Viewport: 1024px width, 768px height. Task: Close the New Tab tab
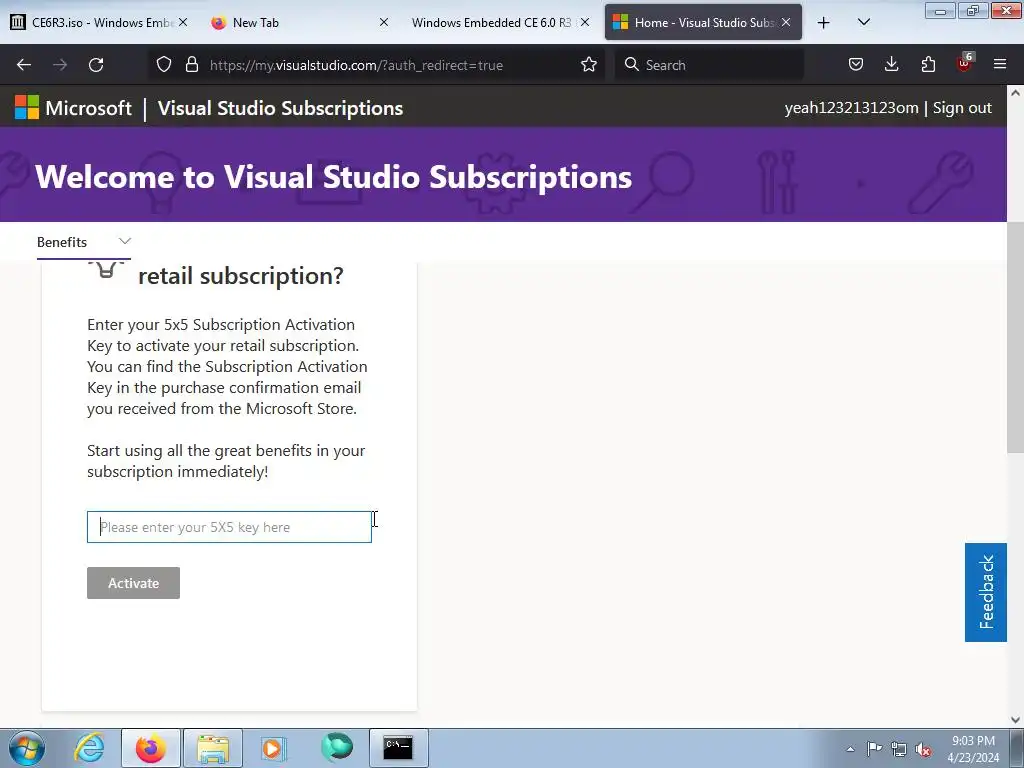pos(384,22)
